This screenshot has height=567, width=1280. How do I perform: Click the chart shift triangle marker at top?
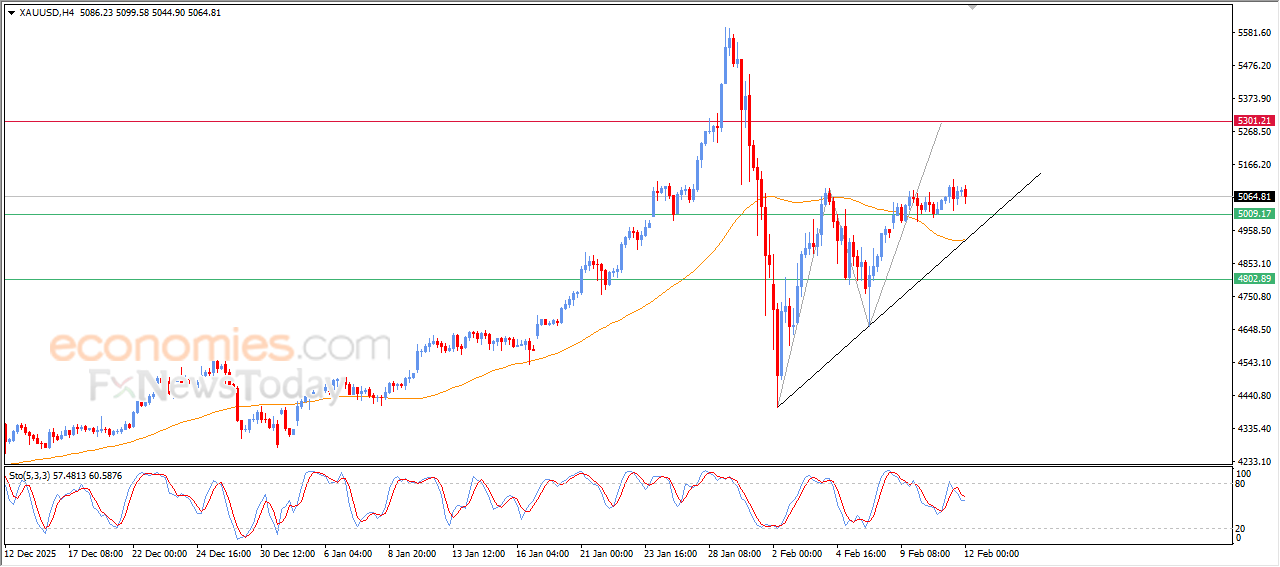click(x=971, y=8)
